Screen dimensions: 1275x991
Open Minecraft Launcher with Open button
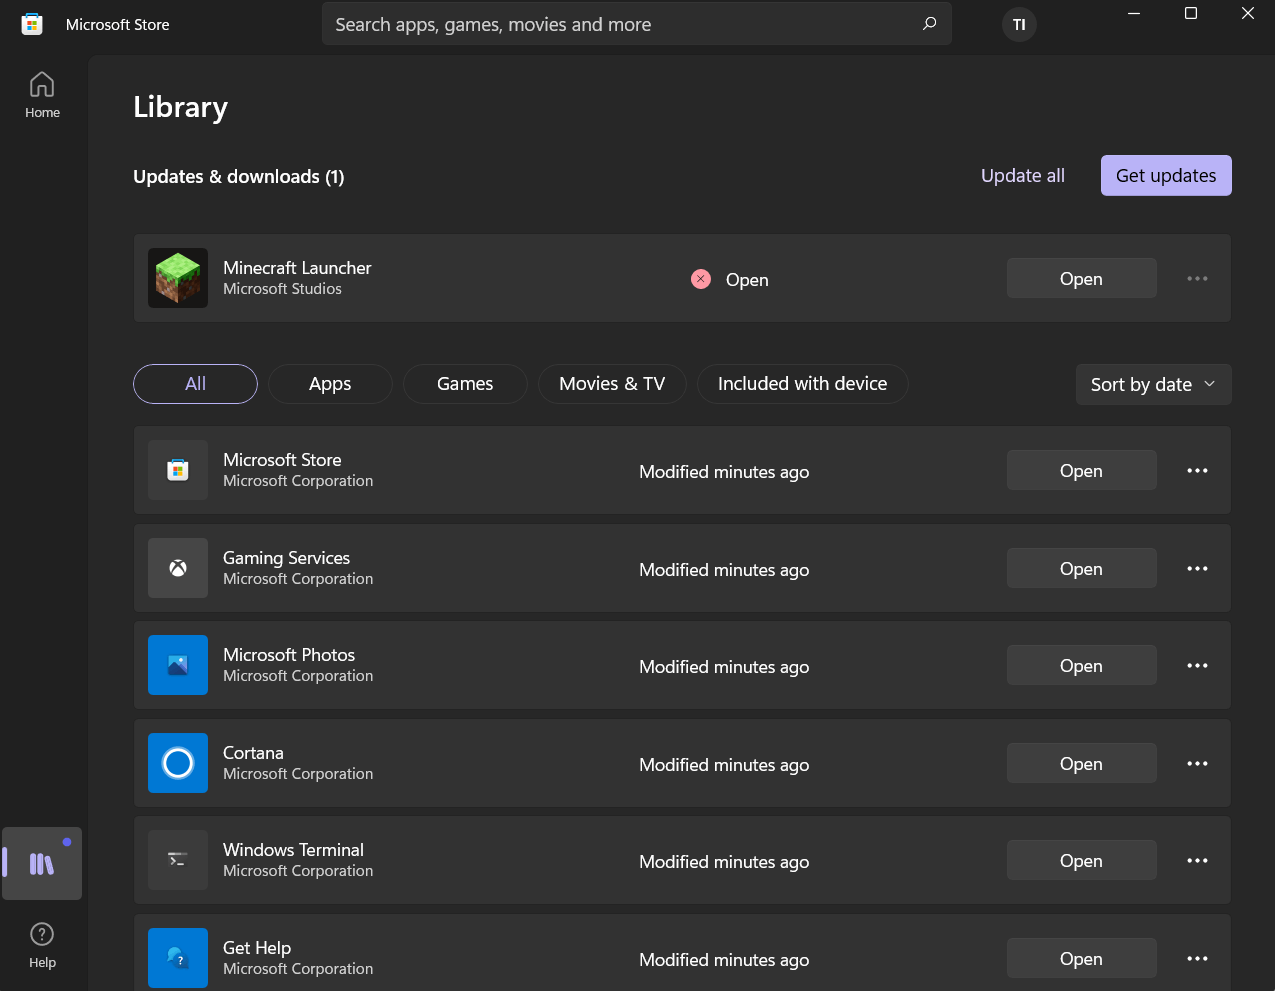click(x=1081, y=279)
